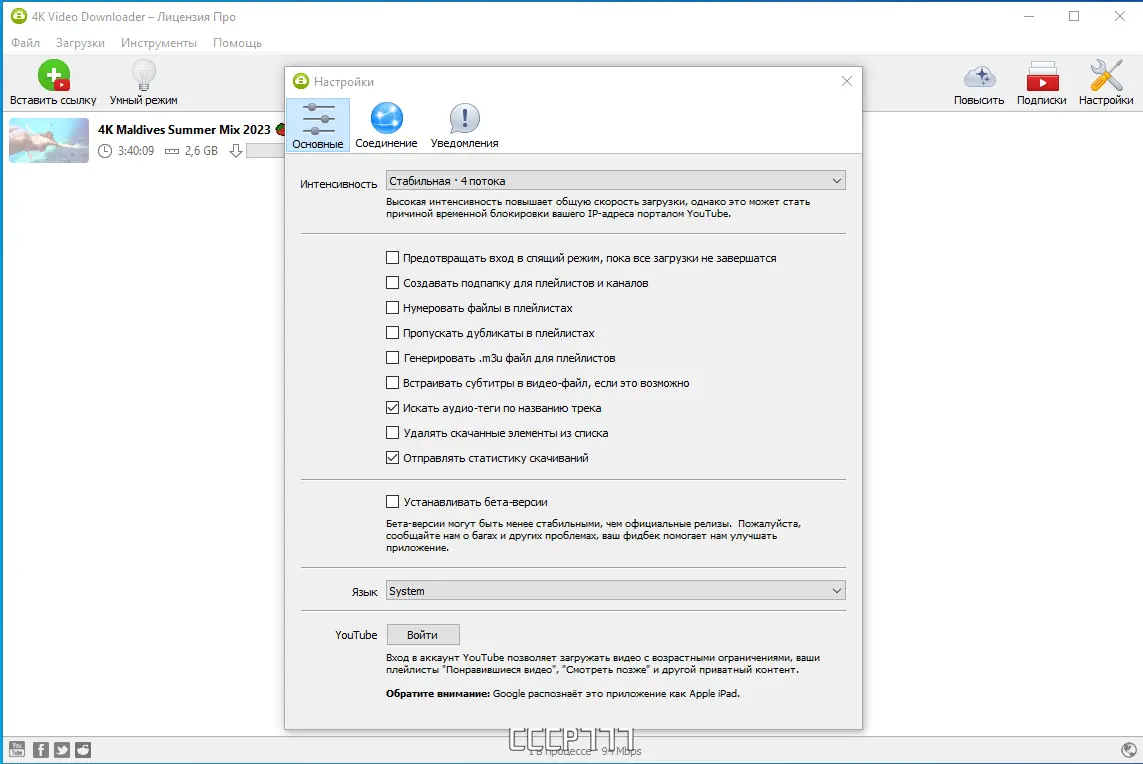This screenshot has width=1143, height=764.
Task: Open Помощь menu
Action: click(237, 43)
